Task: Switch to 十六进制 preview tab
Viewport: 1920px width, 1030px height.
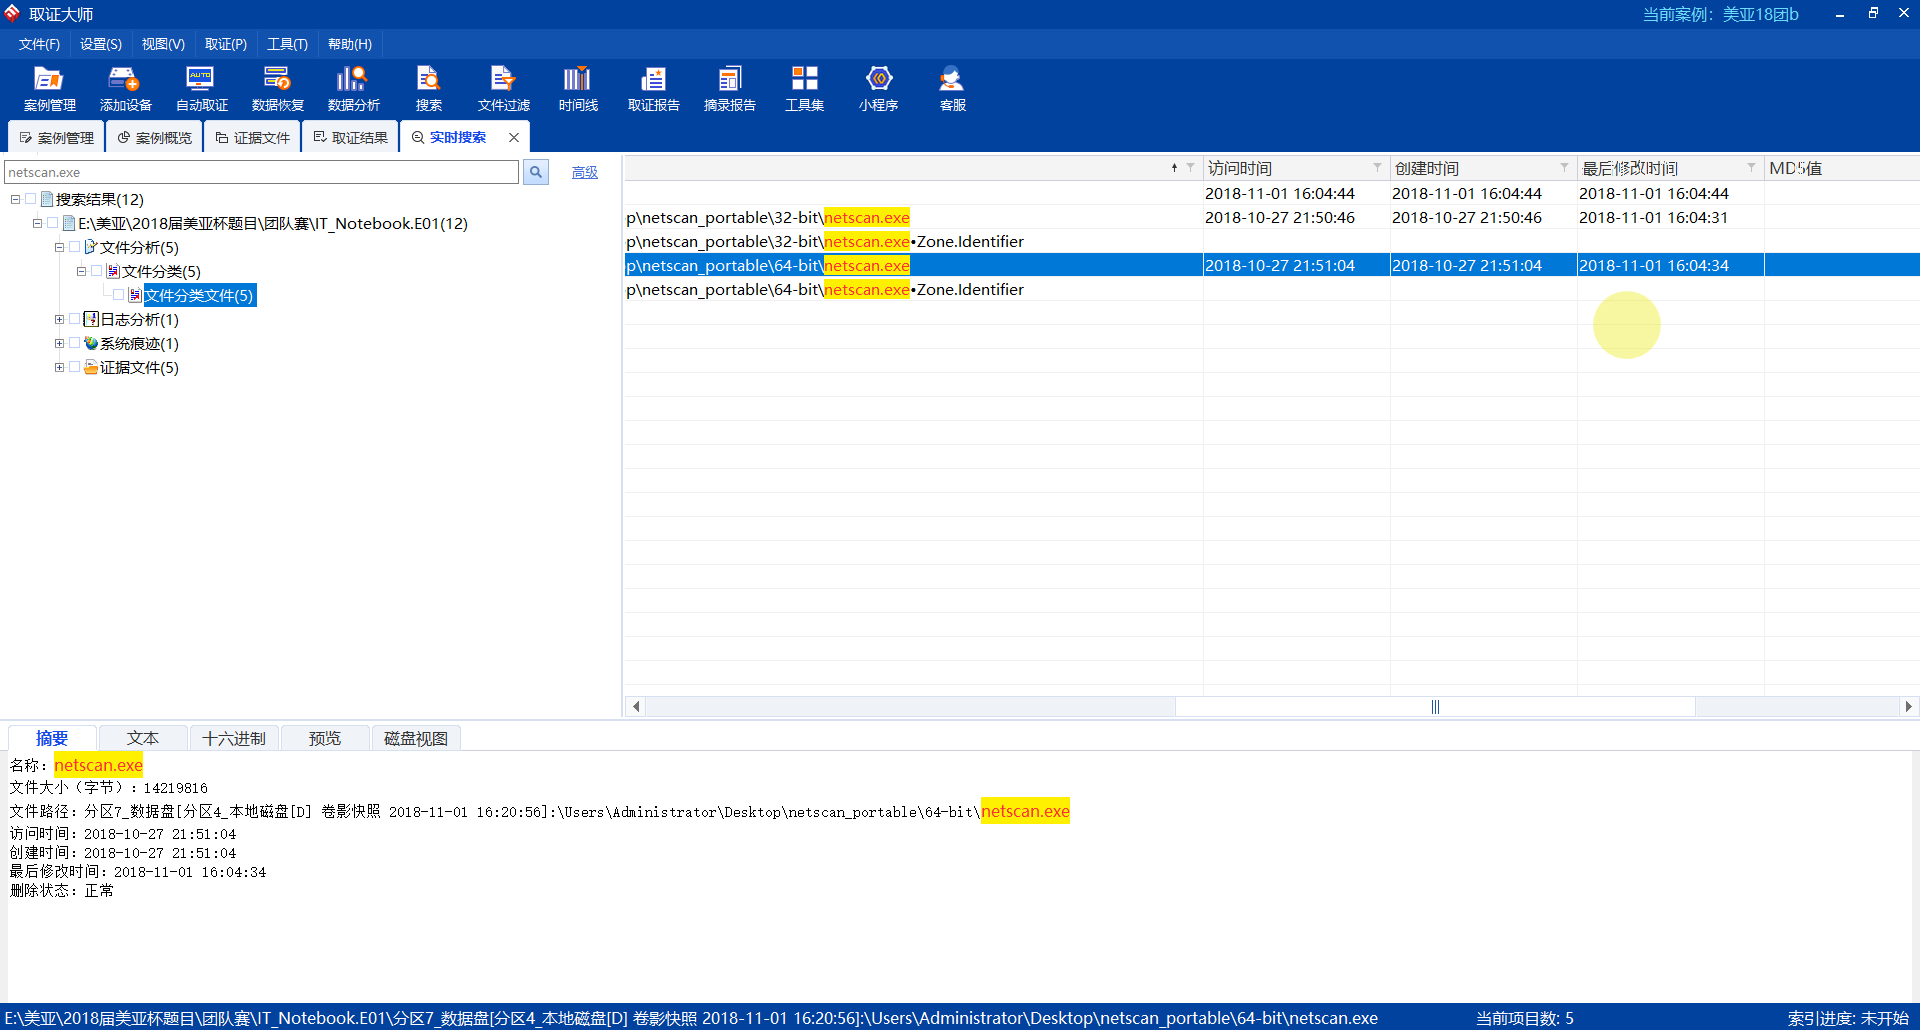Action: click(234, 738)
